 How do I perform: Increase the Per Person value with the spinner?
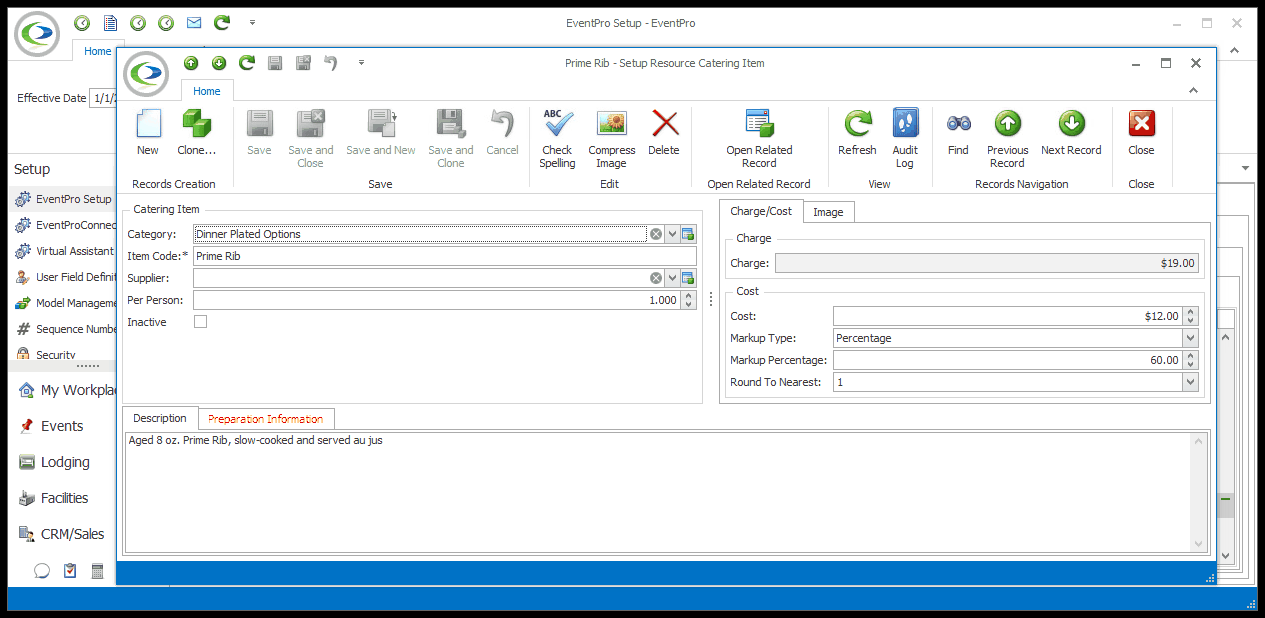tap(688, 296)
